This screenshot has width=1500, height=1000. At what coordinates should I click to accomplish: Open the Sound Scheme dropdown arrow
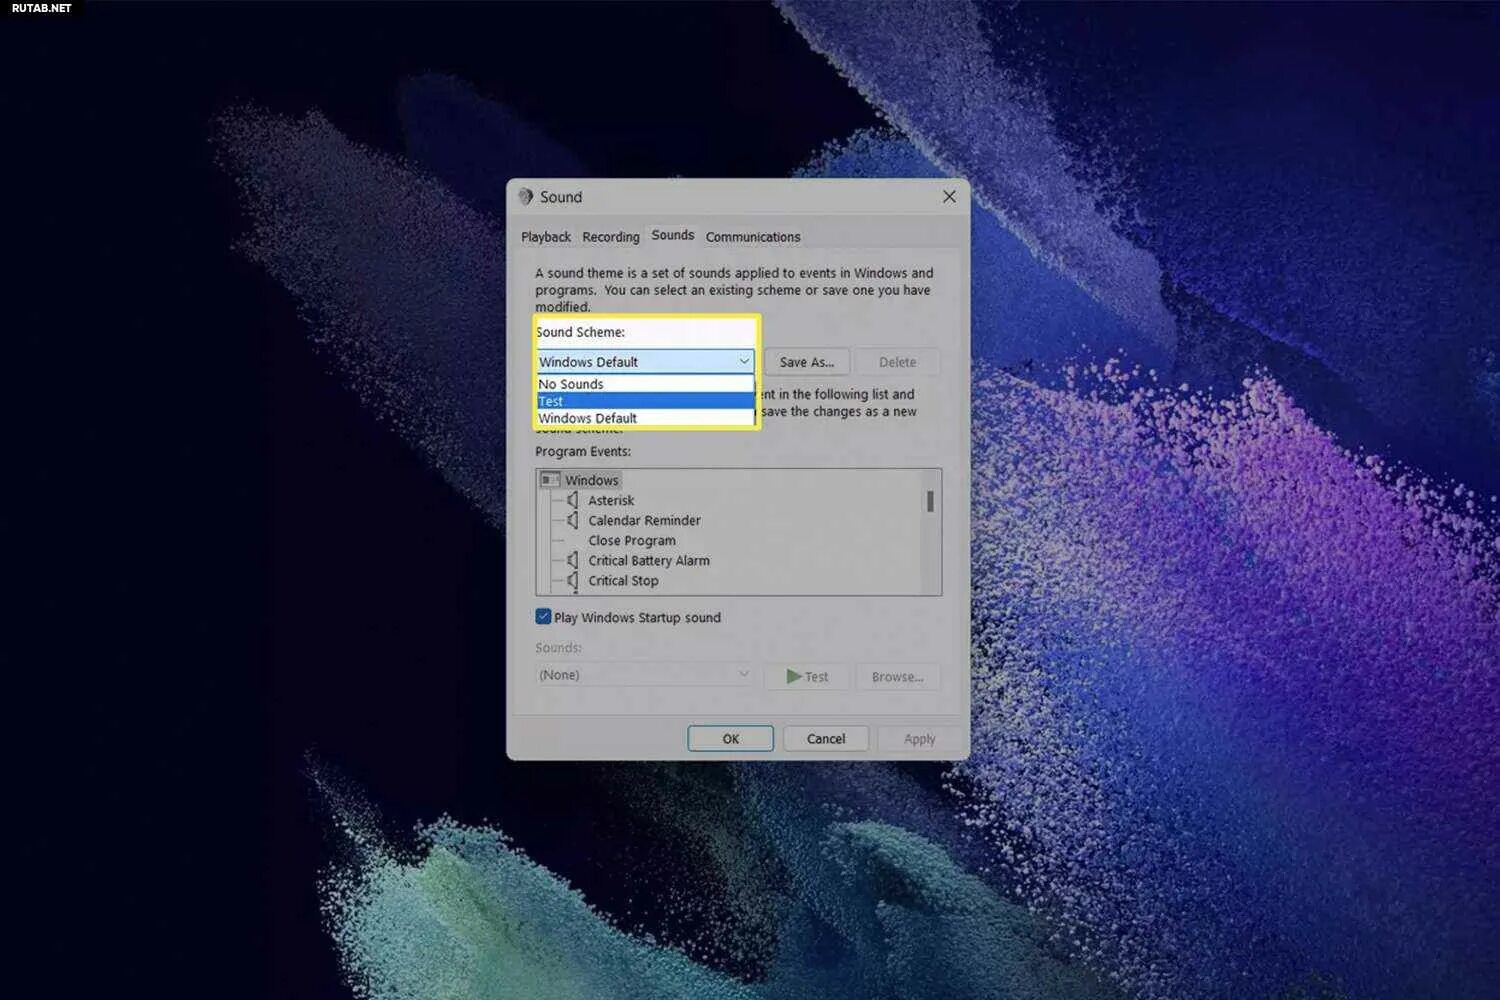coord(744,361)
